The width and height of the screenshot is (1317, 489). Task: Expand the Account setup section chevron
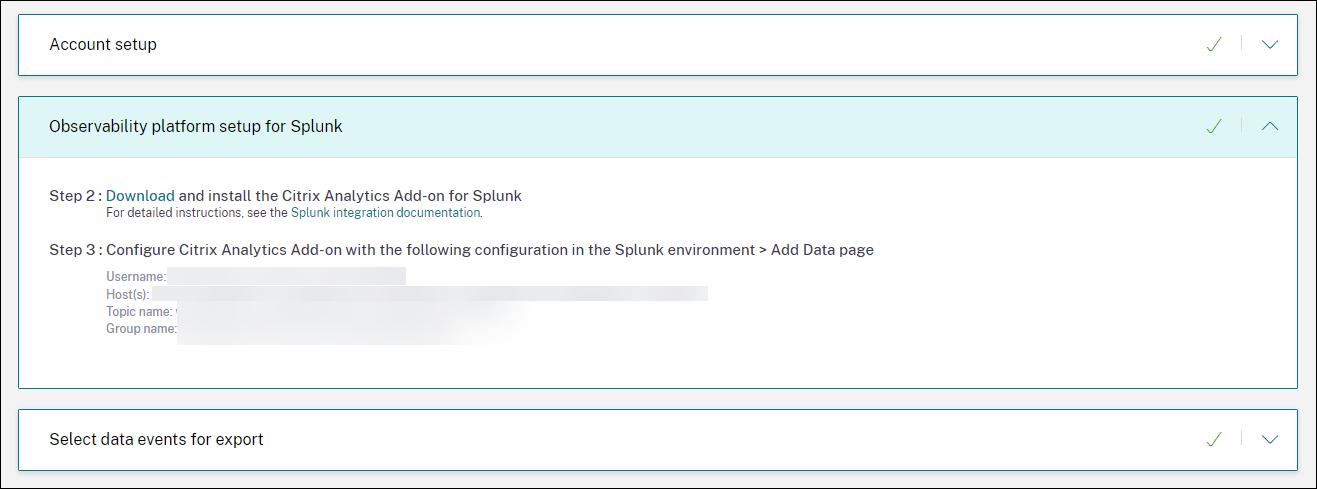pos(1270,44)
